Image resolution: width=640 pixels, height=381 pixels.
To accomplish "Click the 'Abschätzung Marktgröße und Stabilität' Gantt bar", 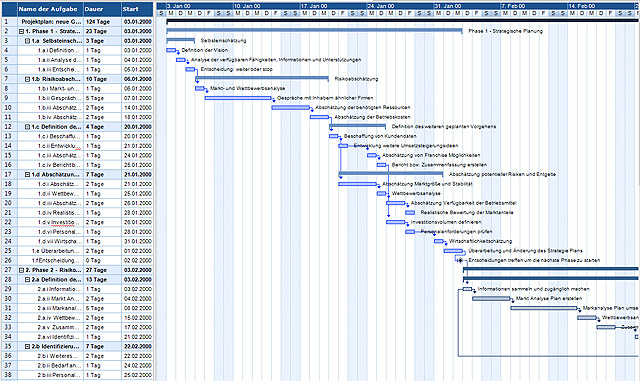I will tap(358, 184).
